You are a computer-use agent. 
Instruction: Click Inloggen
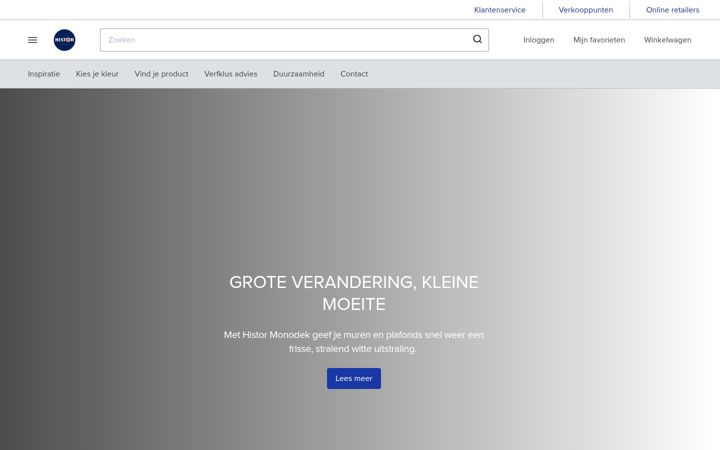(x=539, y=40)
